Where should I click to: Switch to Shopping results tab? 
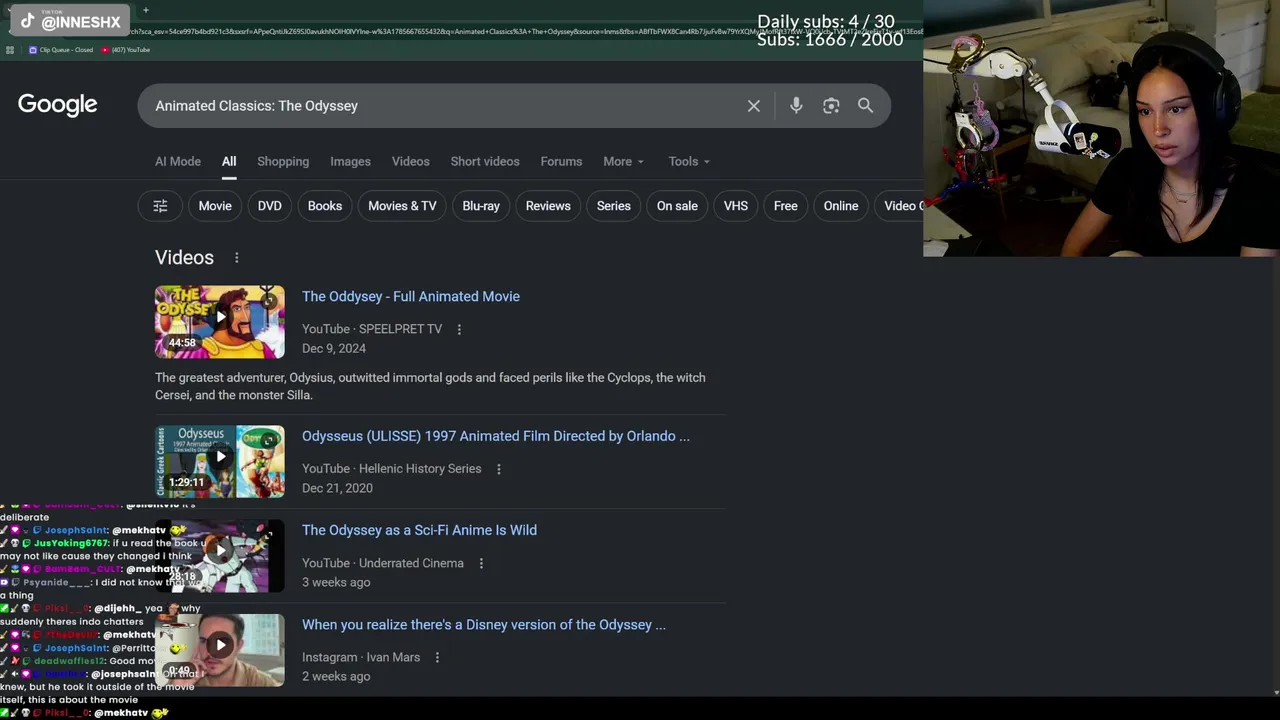coord(283,161)
